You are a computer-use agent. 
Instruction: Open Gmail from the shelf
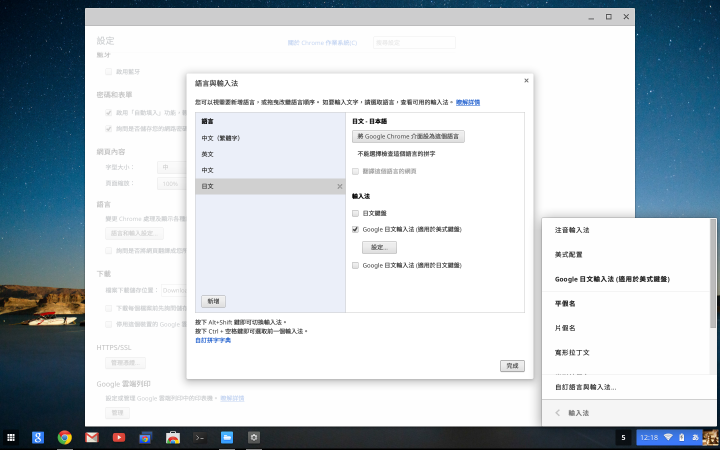click(x=92, y=438)
